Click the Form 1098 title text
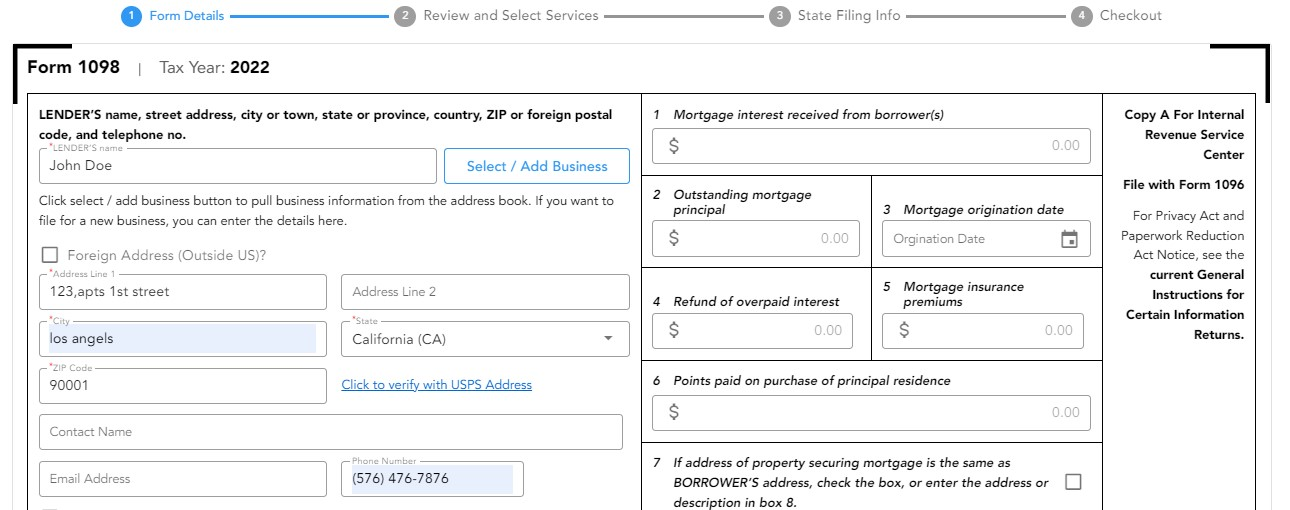 [x=73, y=67]
